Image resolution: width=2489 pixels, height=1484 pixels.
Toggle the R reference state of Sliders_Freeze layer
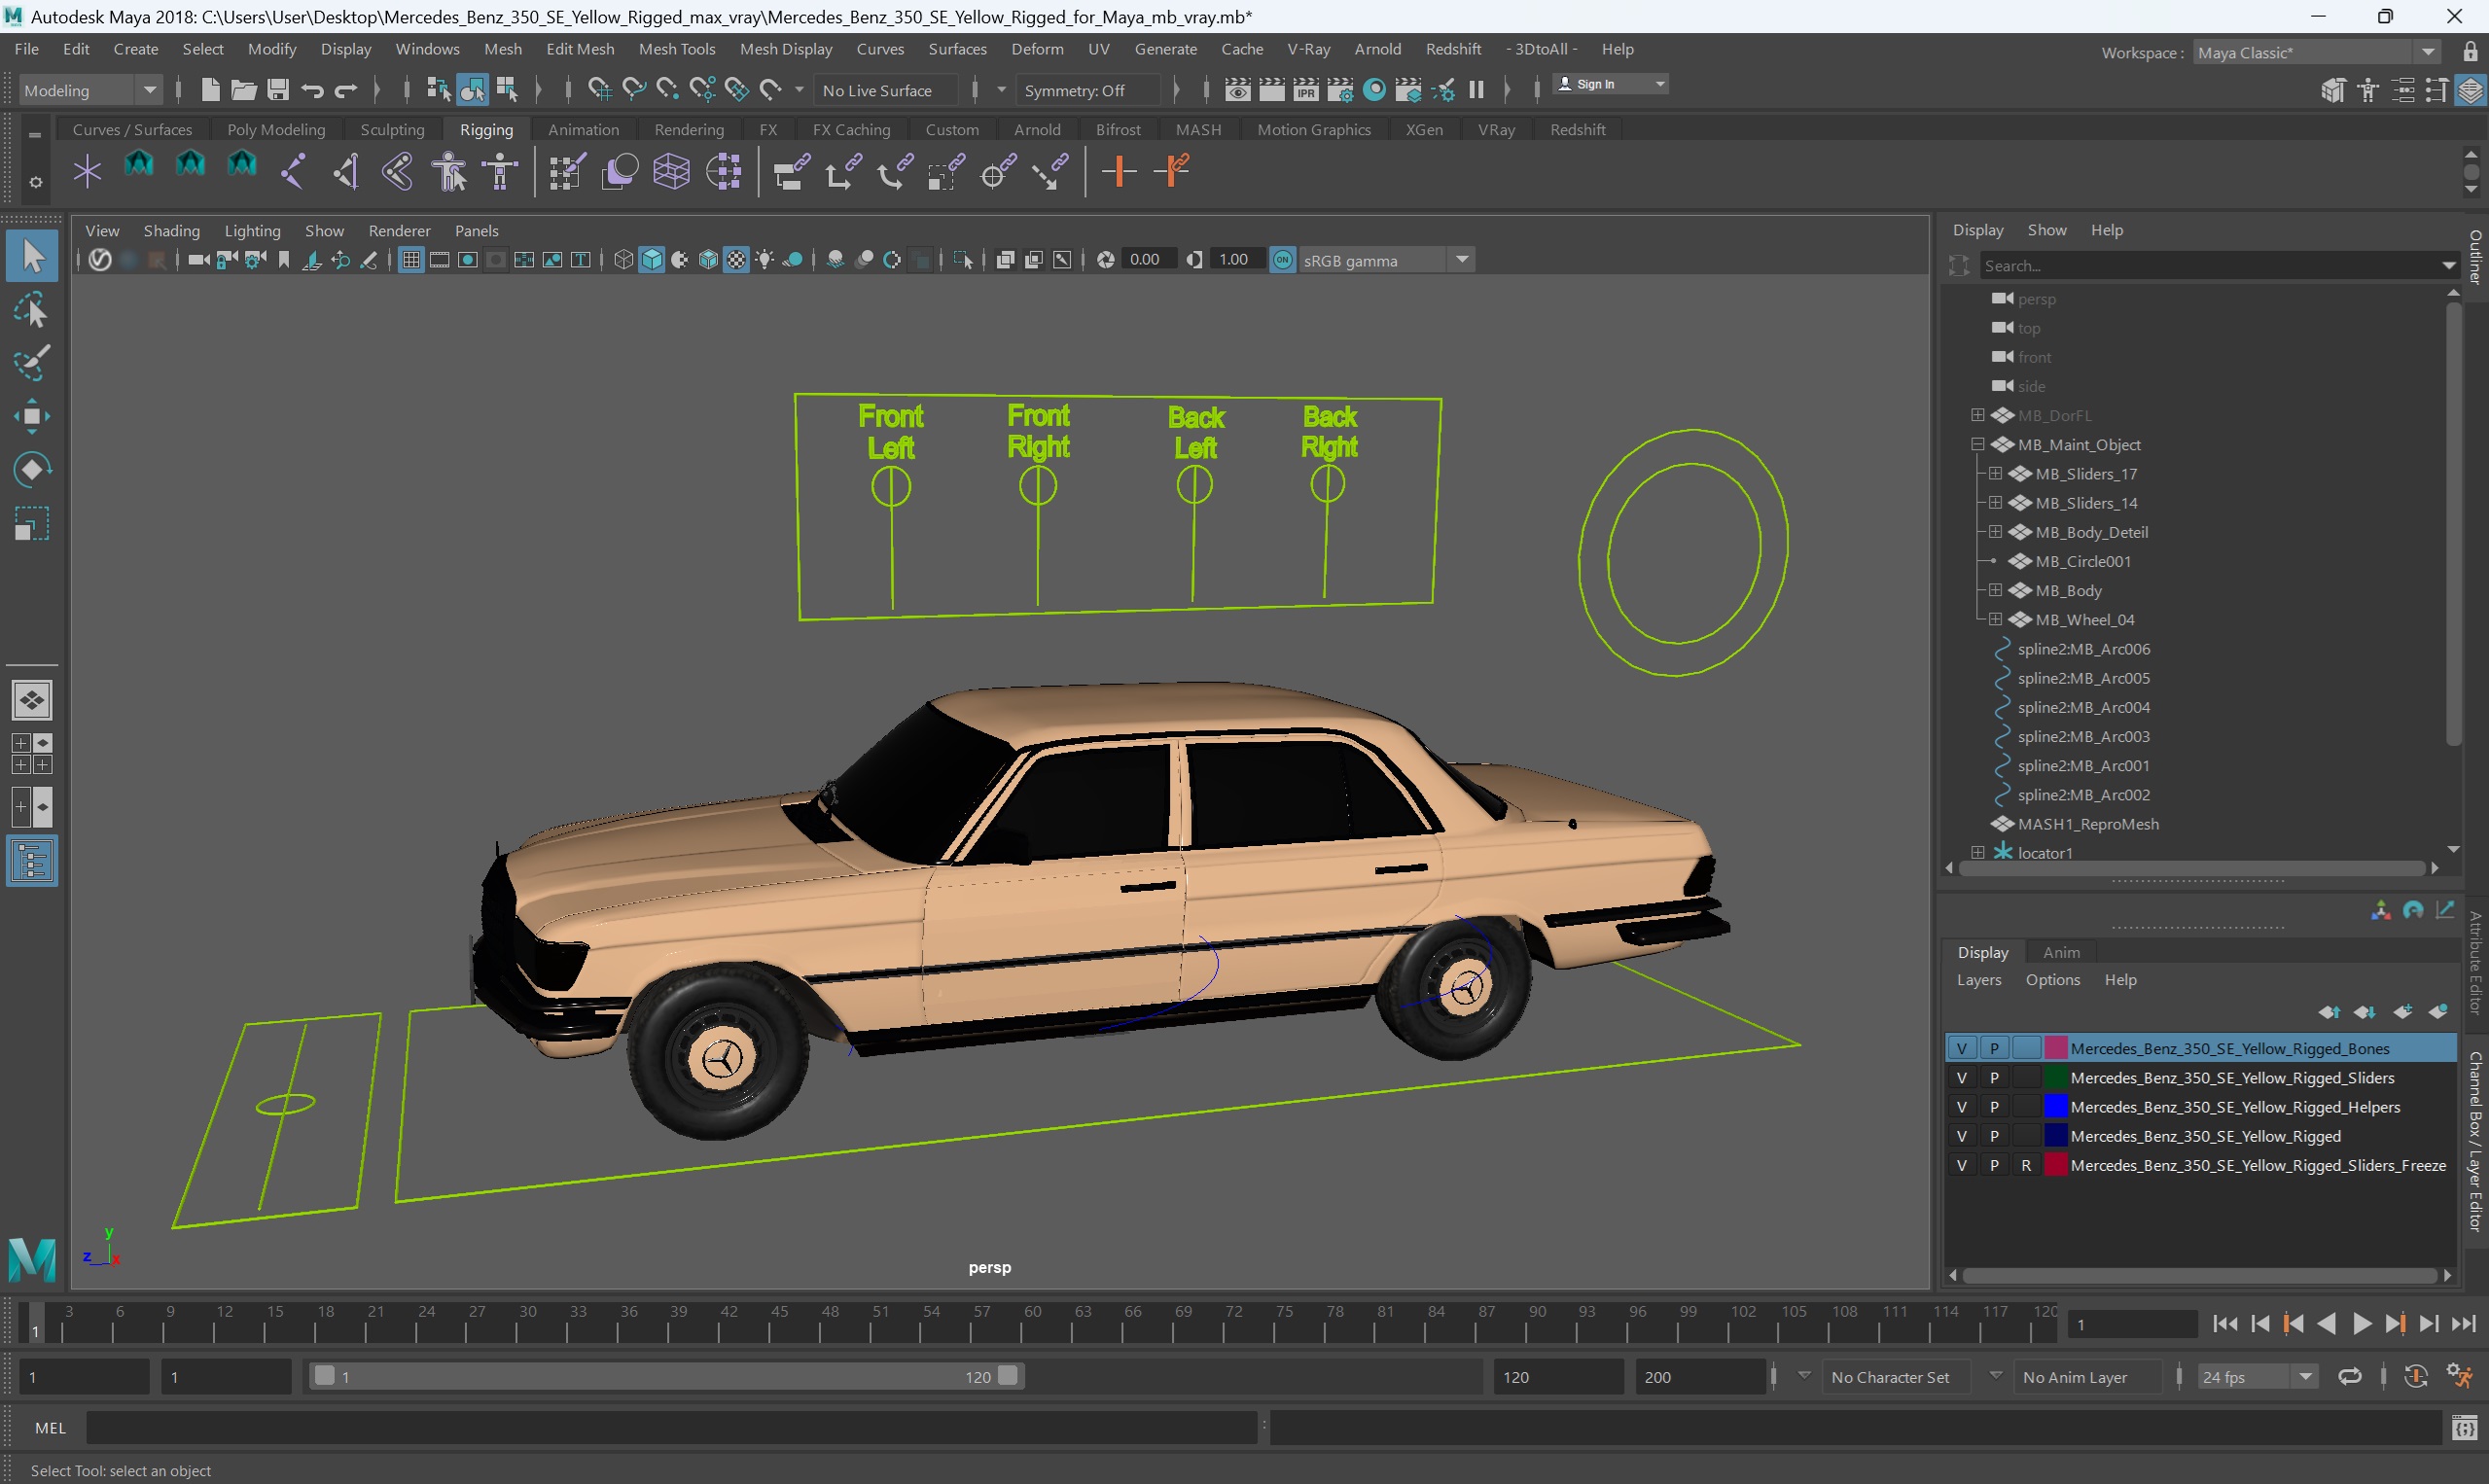point(2026,1165)
